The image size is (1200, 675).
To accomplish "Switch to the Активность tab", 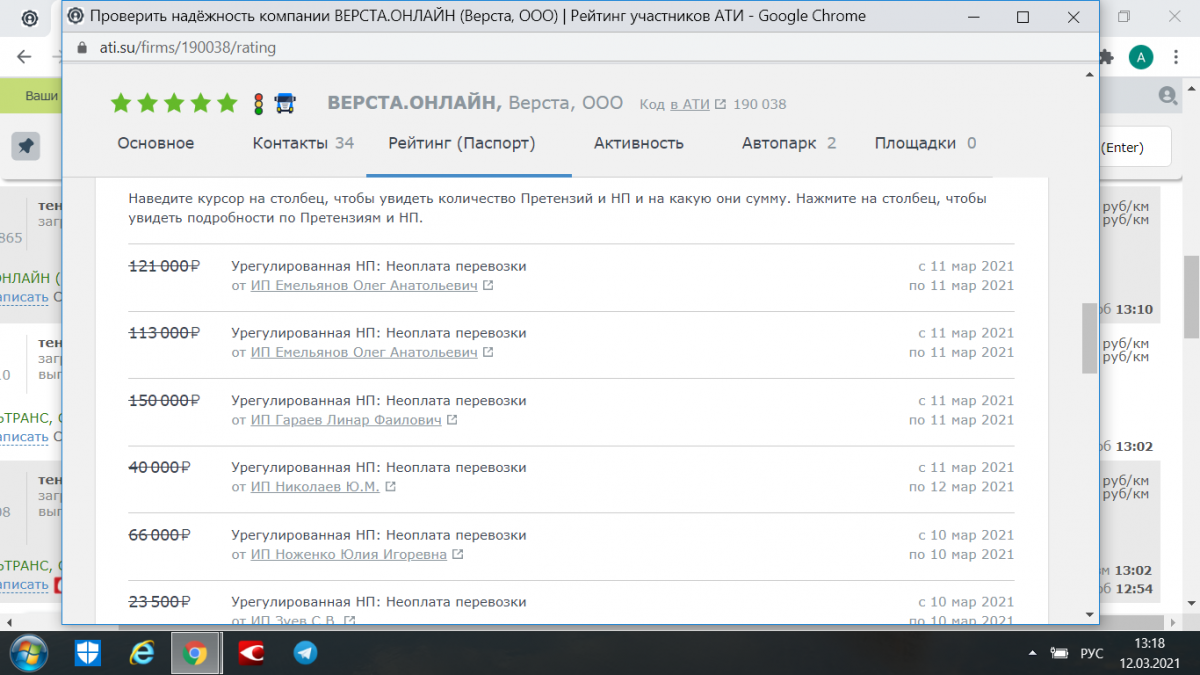I will 638,143.
